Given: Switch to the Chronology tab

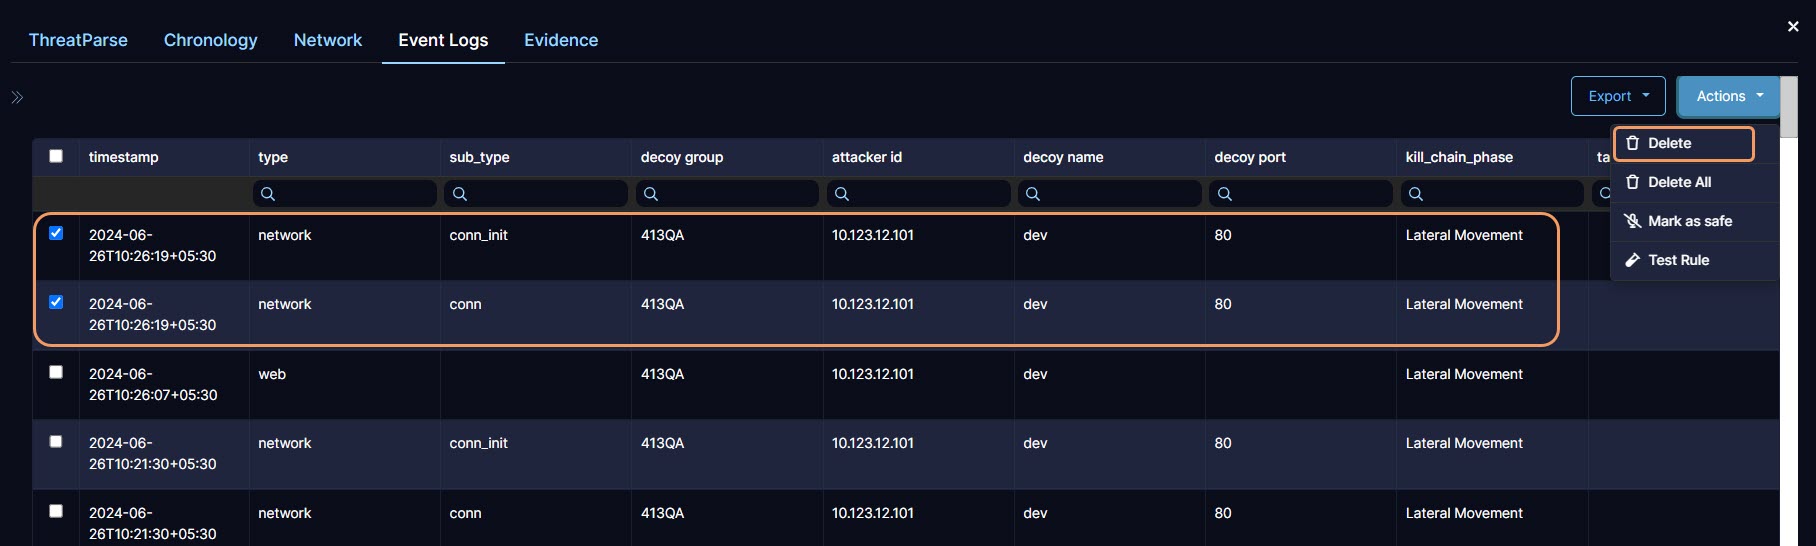Looking at the screenshot, I should 210,40.
